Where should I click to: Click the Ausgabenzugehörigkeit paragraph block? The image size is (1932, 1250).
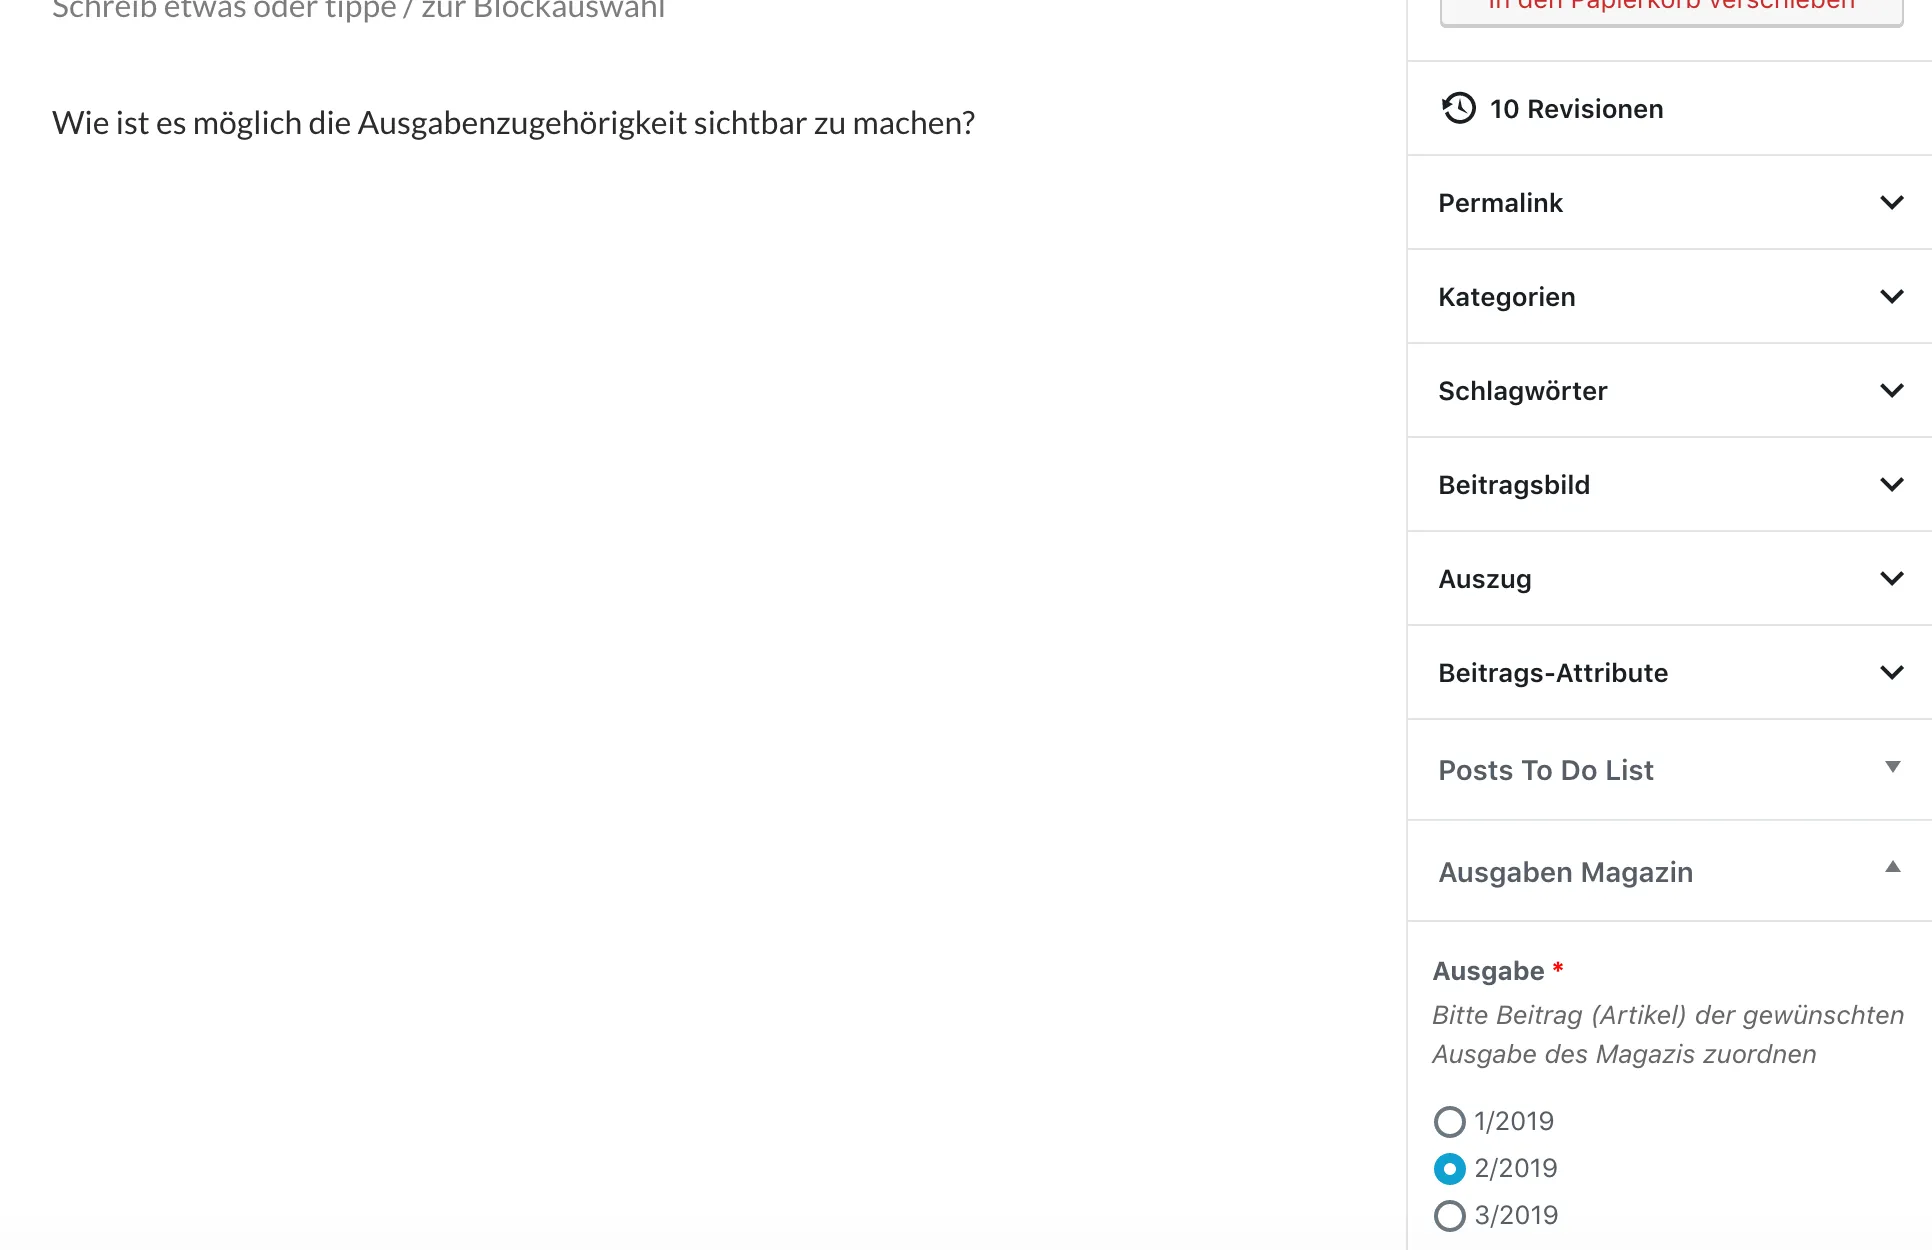coord(513,123)
